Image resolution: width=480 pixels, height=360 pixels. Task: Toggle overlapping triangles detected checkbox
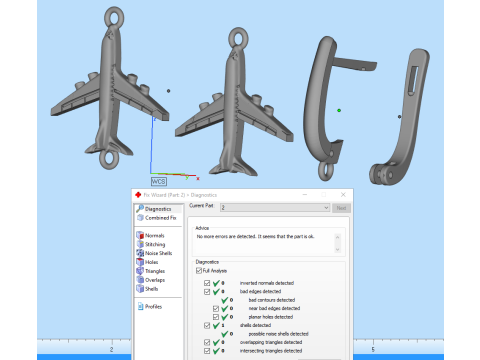[207, 342]
